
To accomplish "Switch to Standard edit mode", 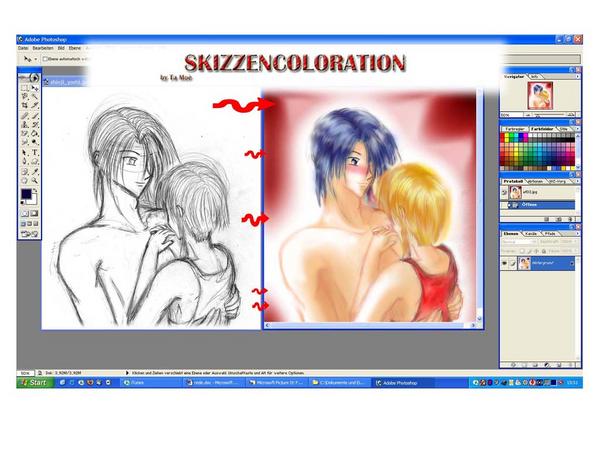I will pos(25,214).
